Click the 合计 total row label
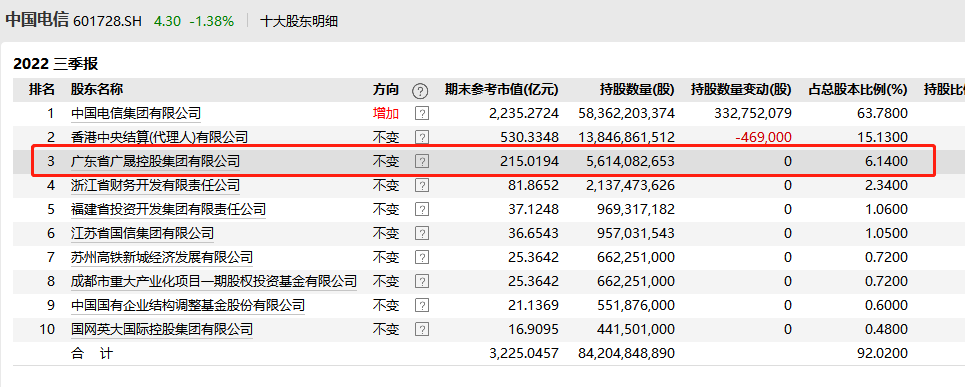The width and height of the screenshot is (965, 387). pos(92,354)
